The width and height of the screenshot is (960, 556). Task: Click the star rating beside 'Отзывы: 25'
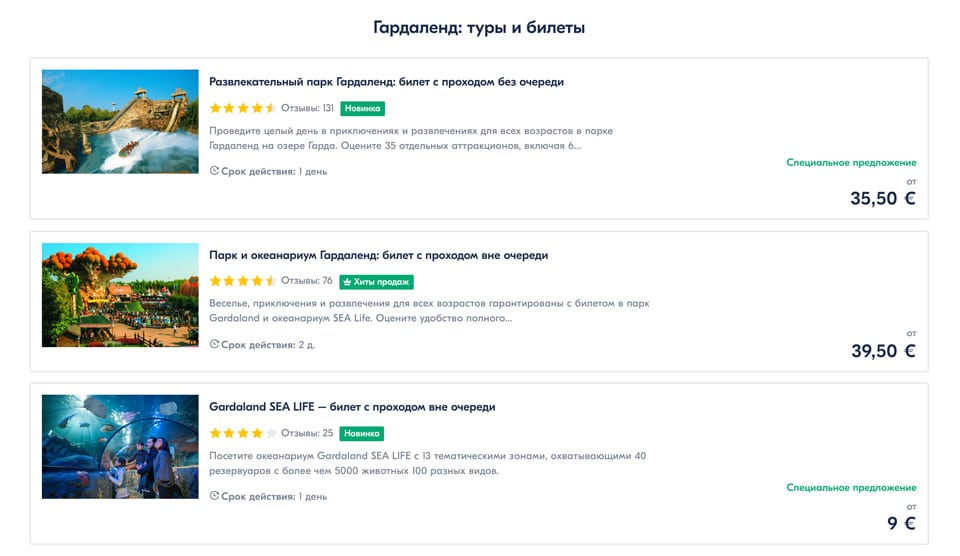tap(242, 433)
